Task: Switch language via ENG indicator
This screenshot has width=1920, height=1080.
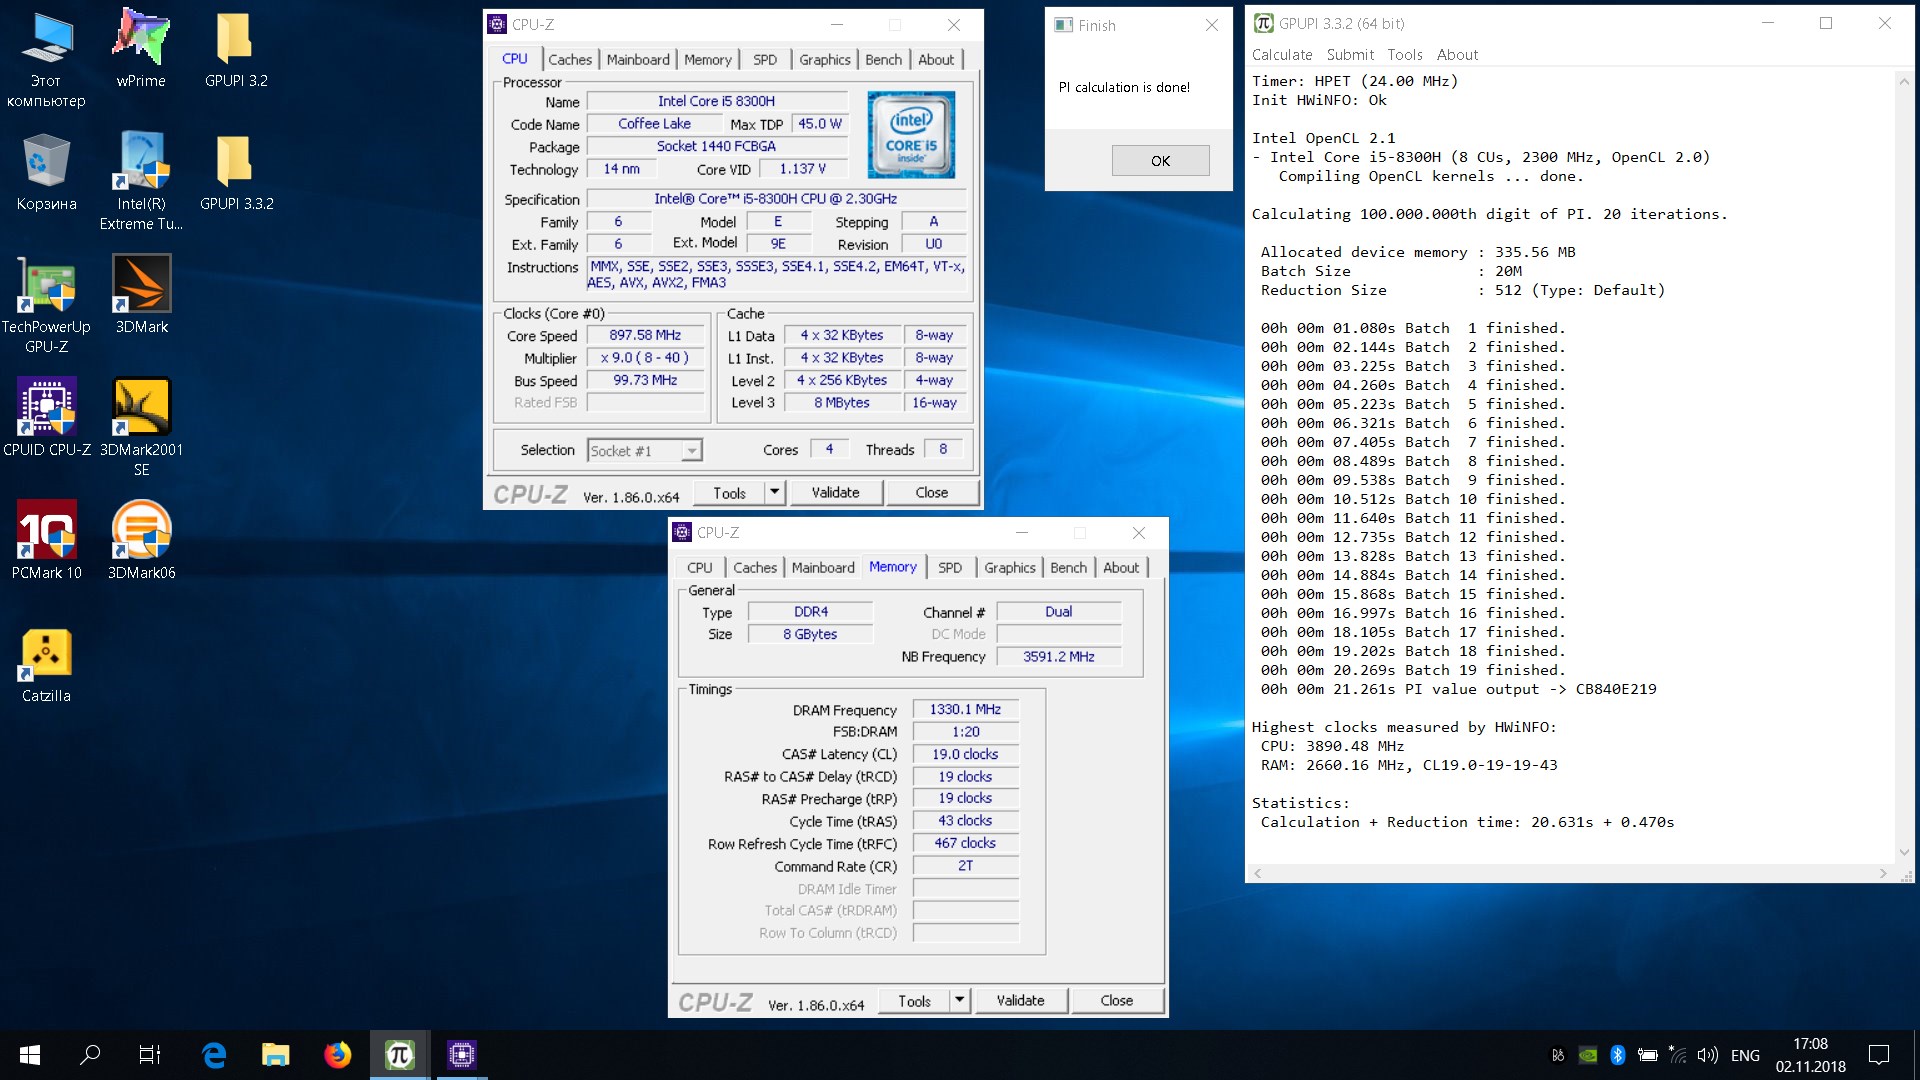Action: coord(1745,1055)
